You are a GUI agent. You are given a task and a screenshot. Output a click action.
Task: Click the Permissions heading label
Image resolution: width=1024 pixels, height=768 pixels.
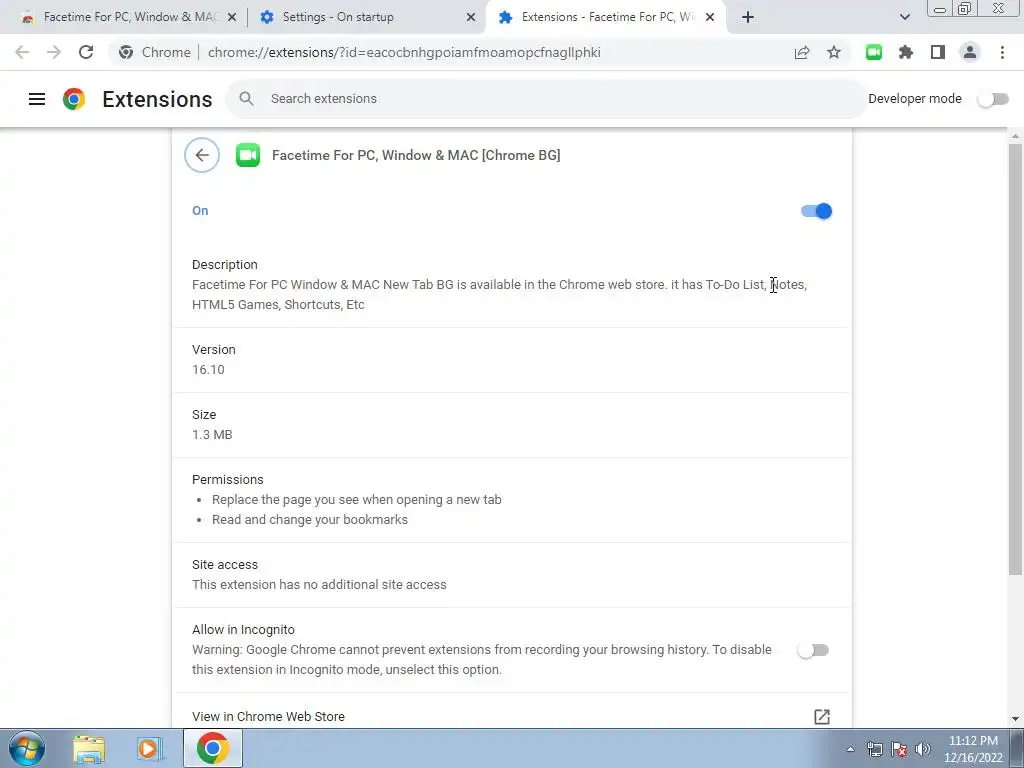[228, 479]
